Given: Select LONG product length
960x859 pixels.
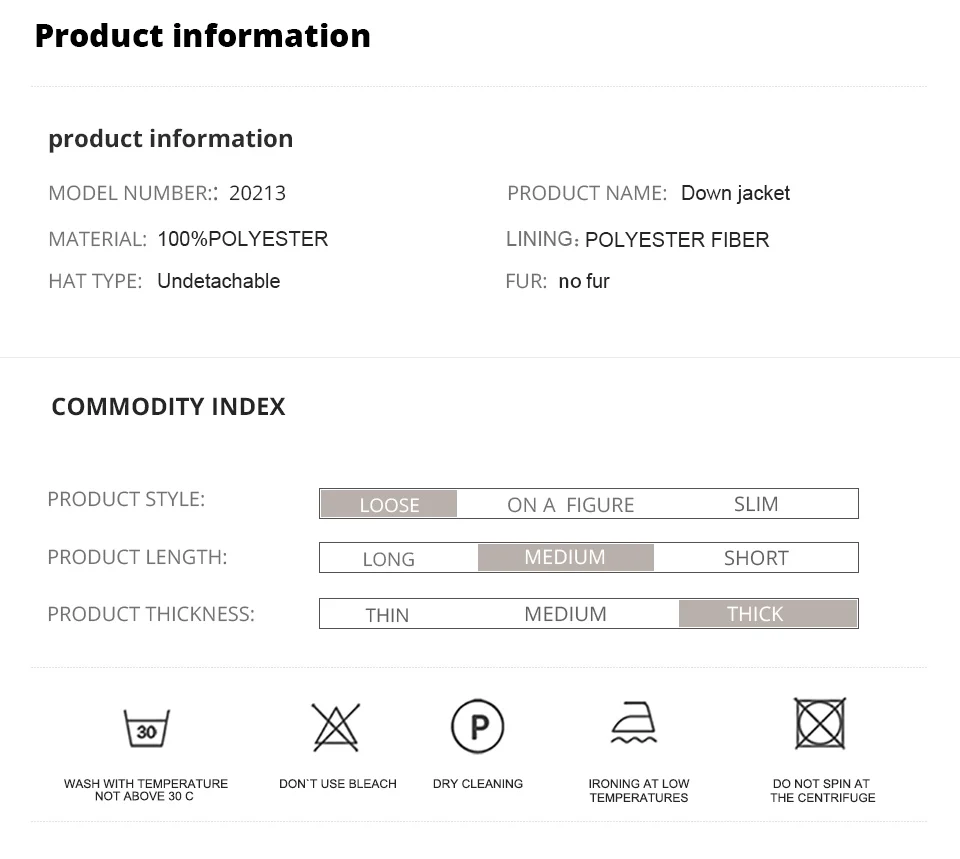Looking at the screenshot, I should pos(388,559).
